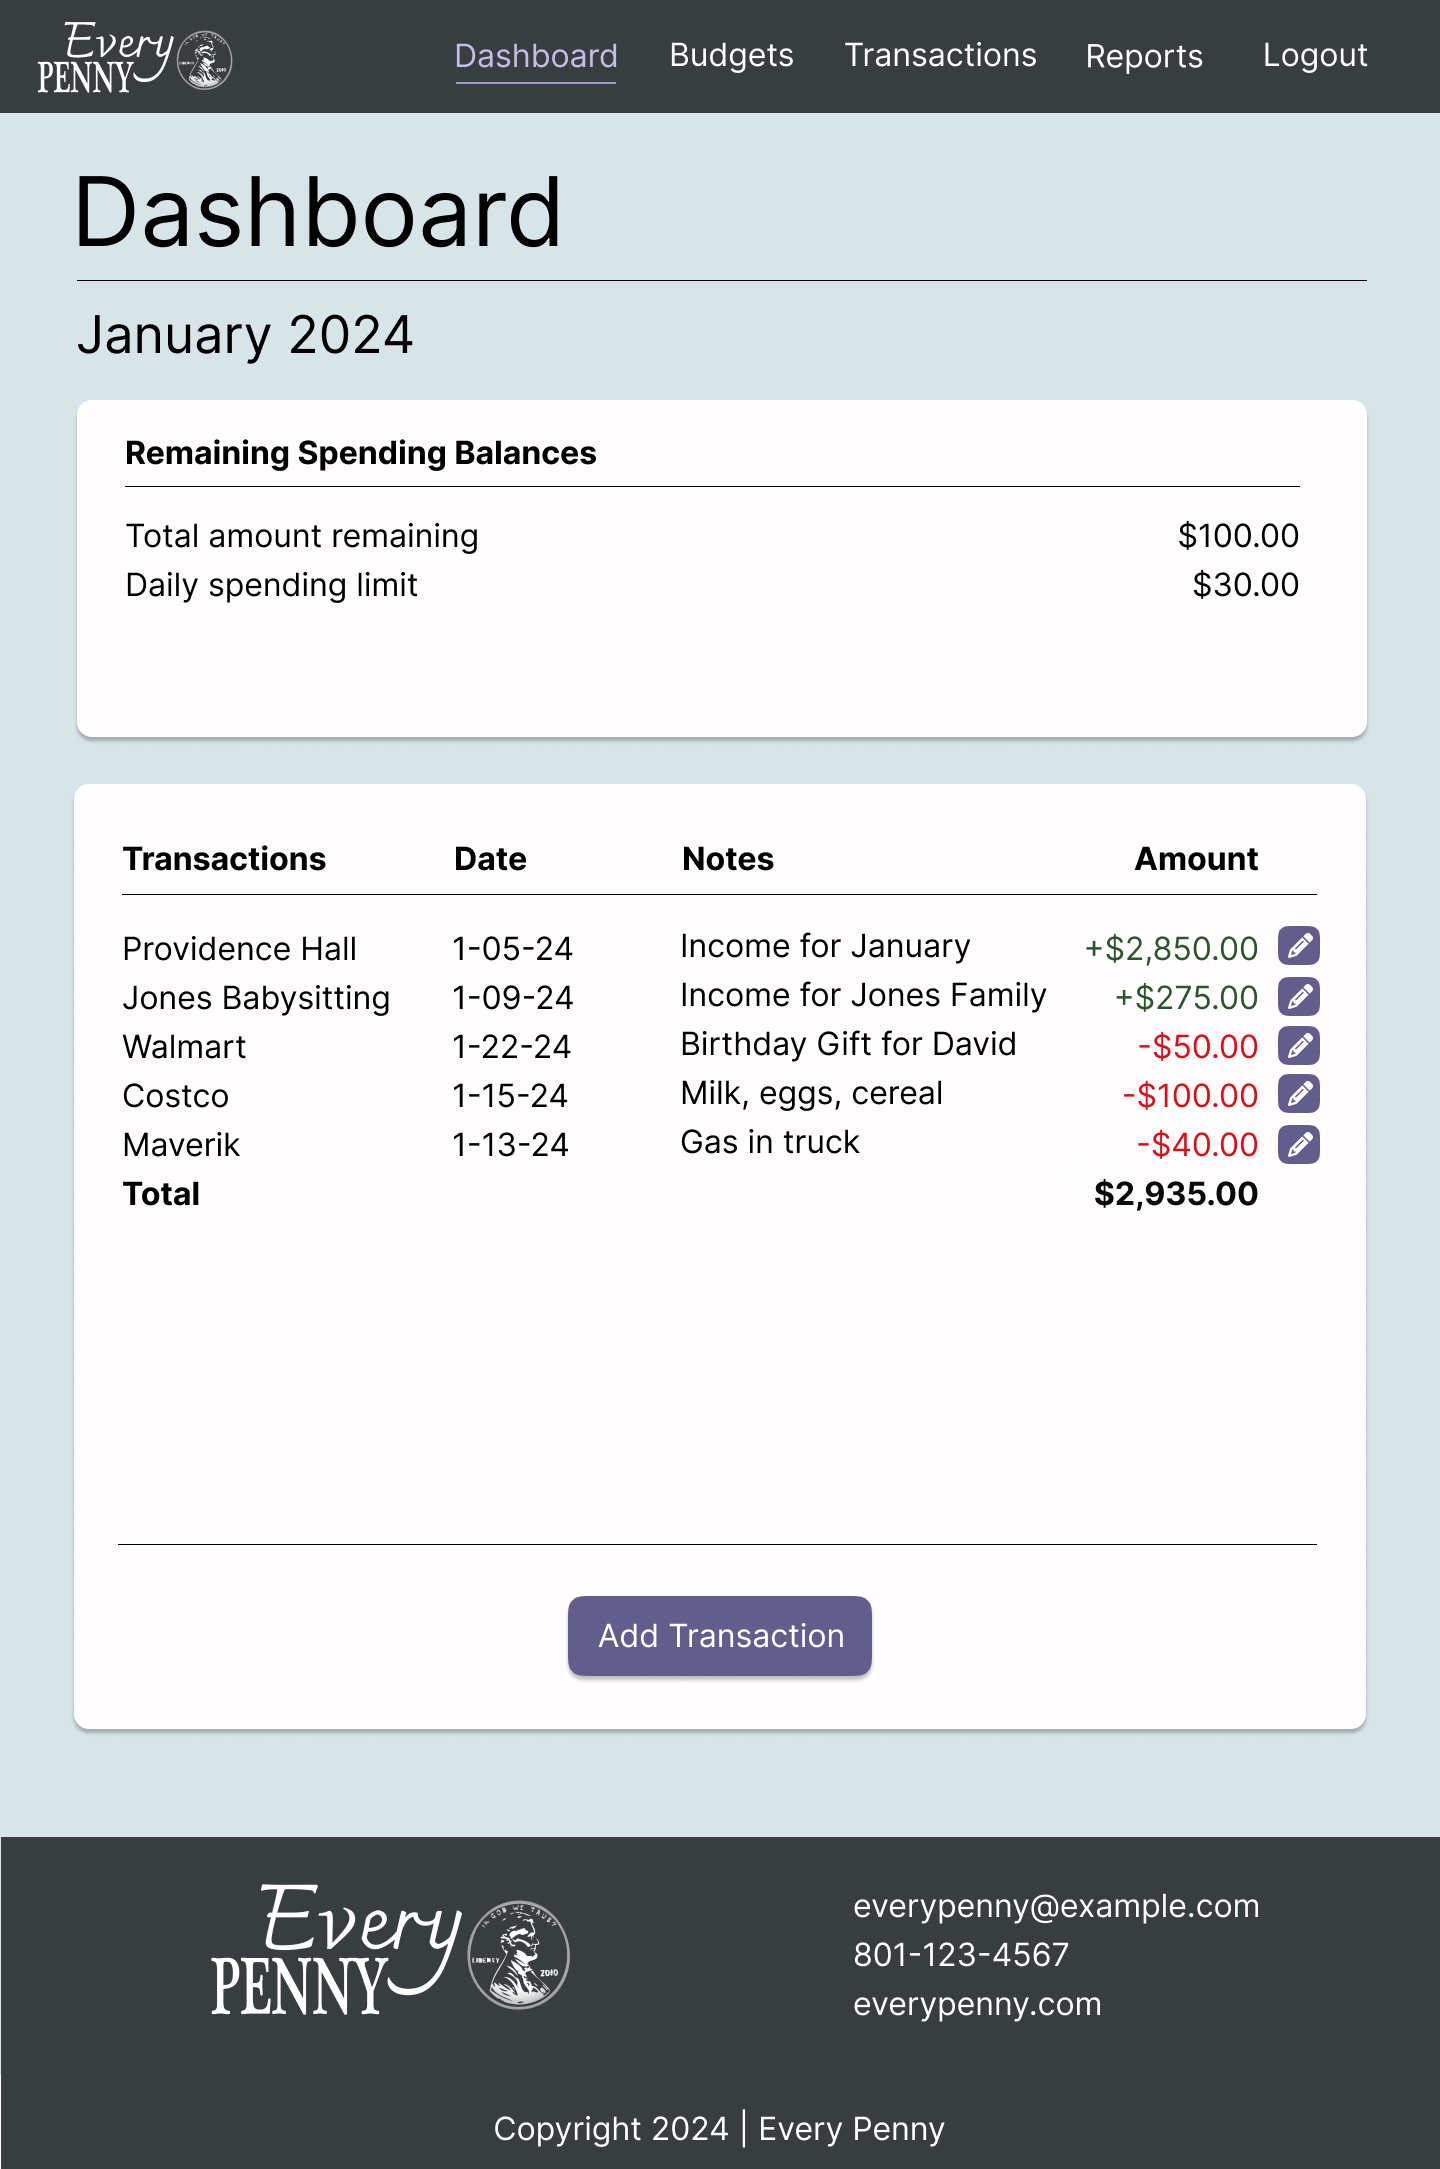Click the Every Penny logo in footer
The height and width of the screenshot is (2169, 1440).
tap(390, 1950)
